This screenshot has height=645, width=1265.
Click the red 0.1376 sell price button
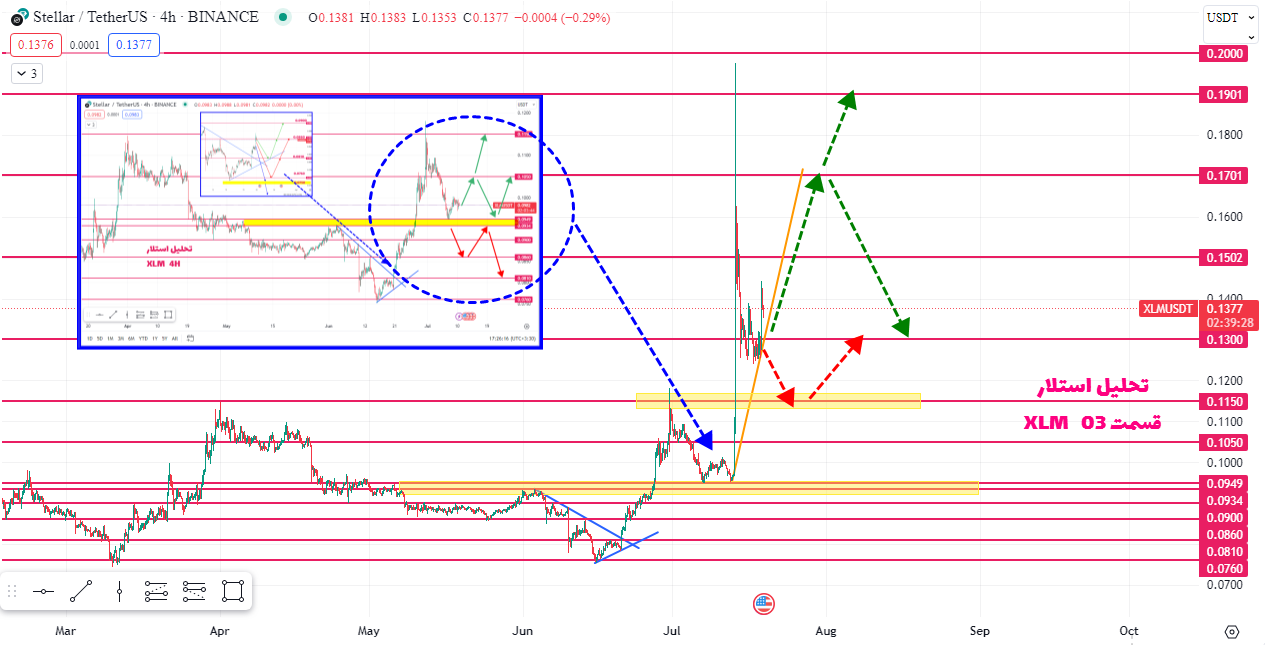(35, 44)
